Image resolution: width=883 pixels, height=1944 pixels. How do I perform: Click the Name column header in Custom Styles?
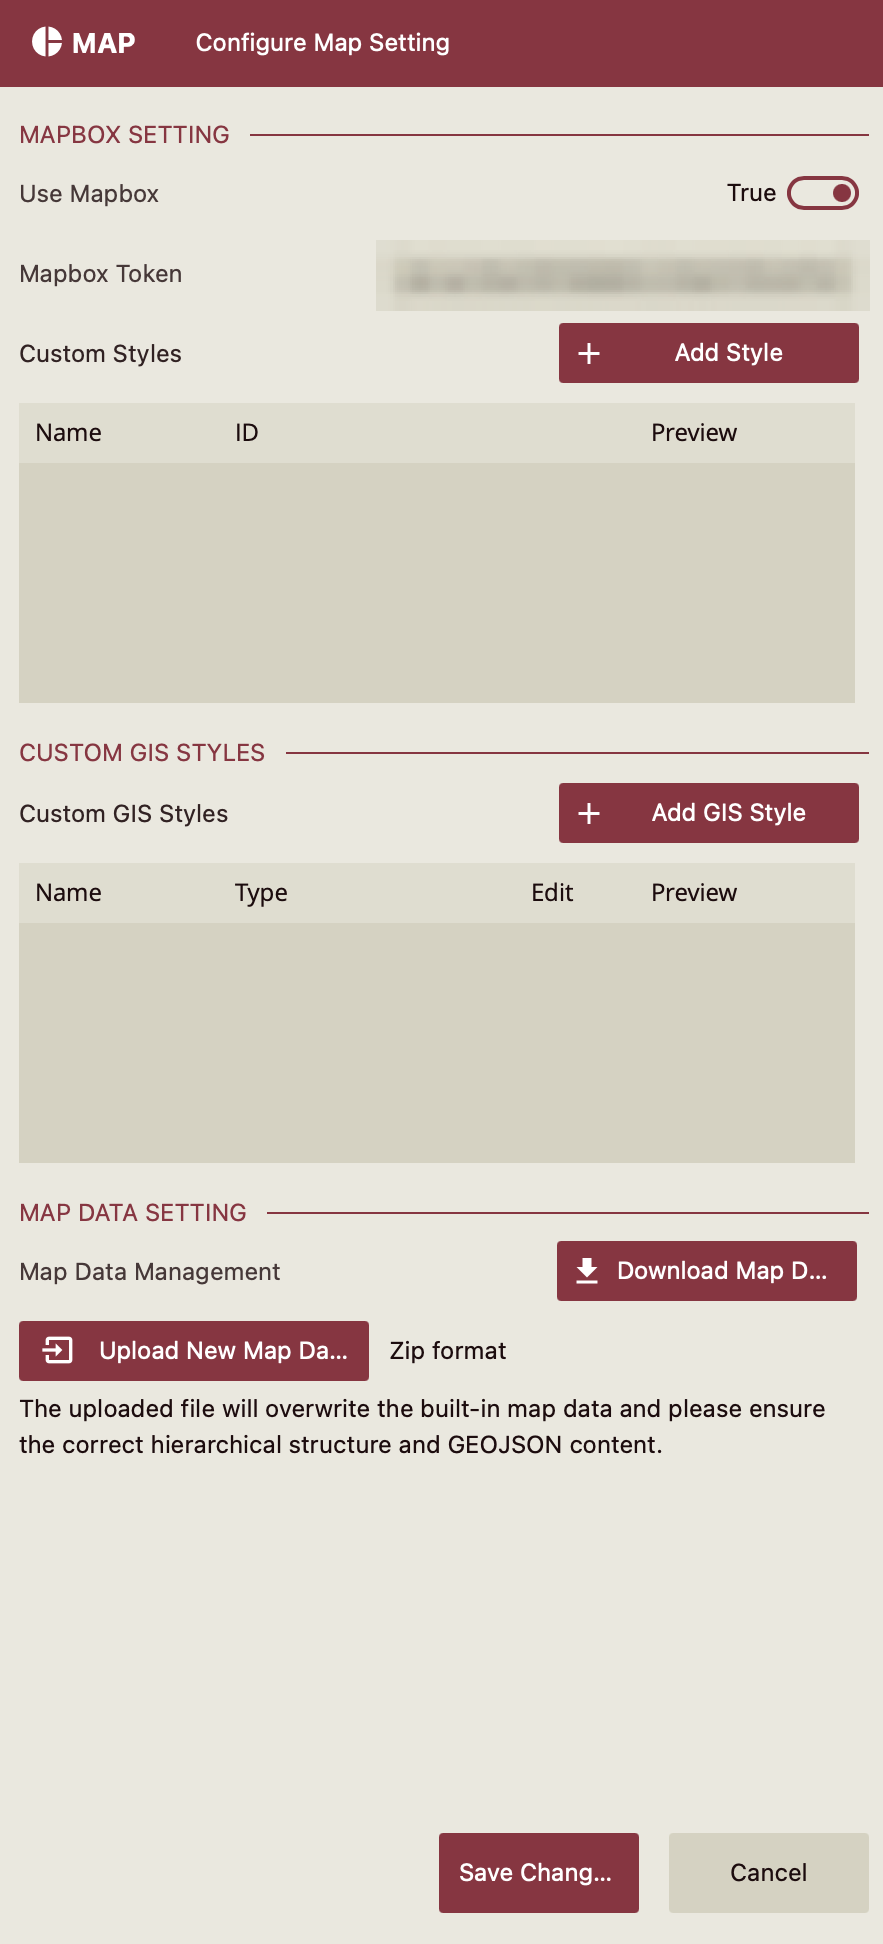68,433
